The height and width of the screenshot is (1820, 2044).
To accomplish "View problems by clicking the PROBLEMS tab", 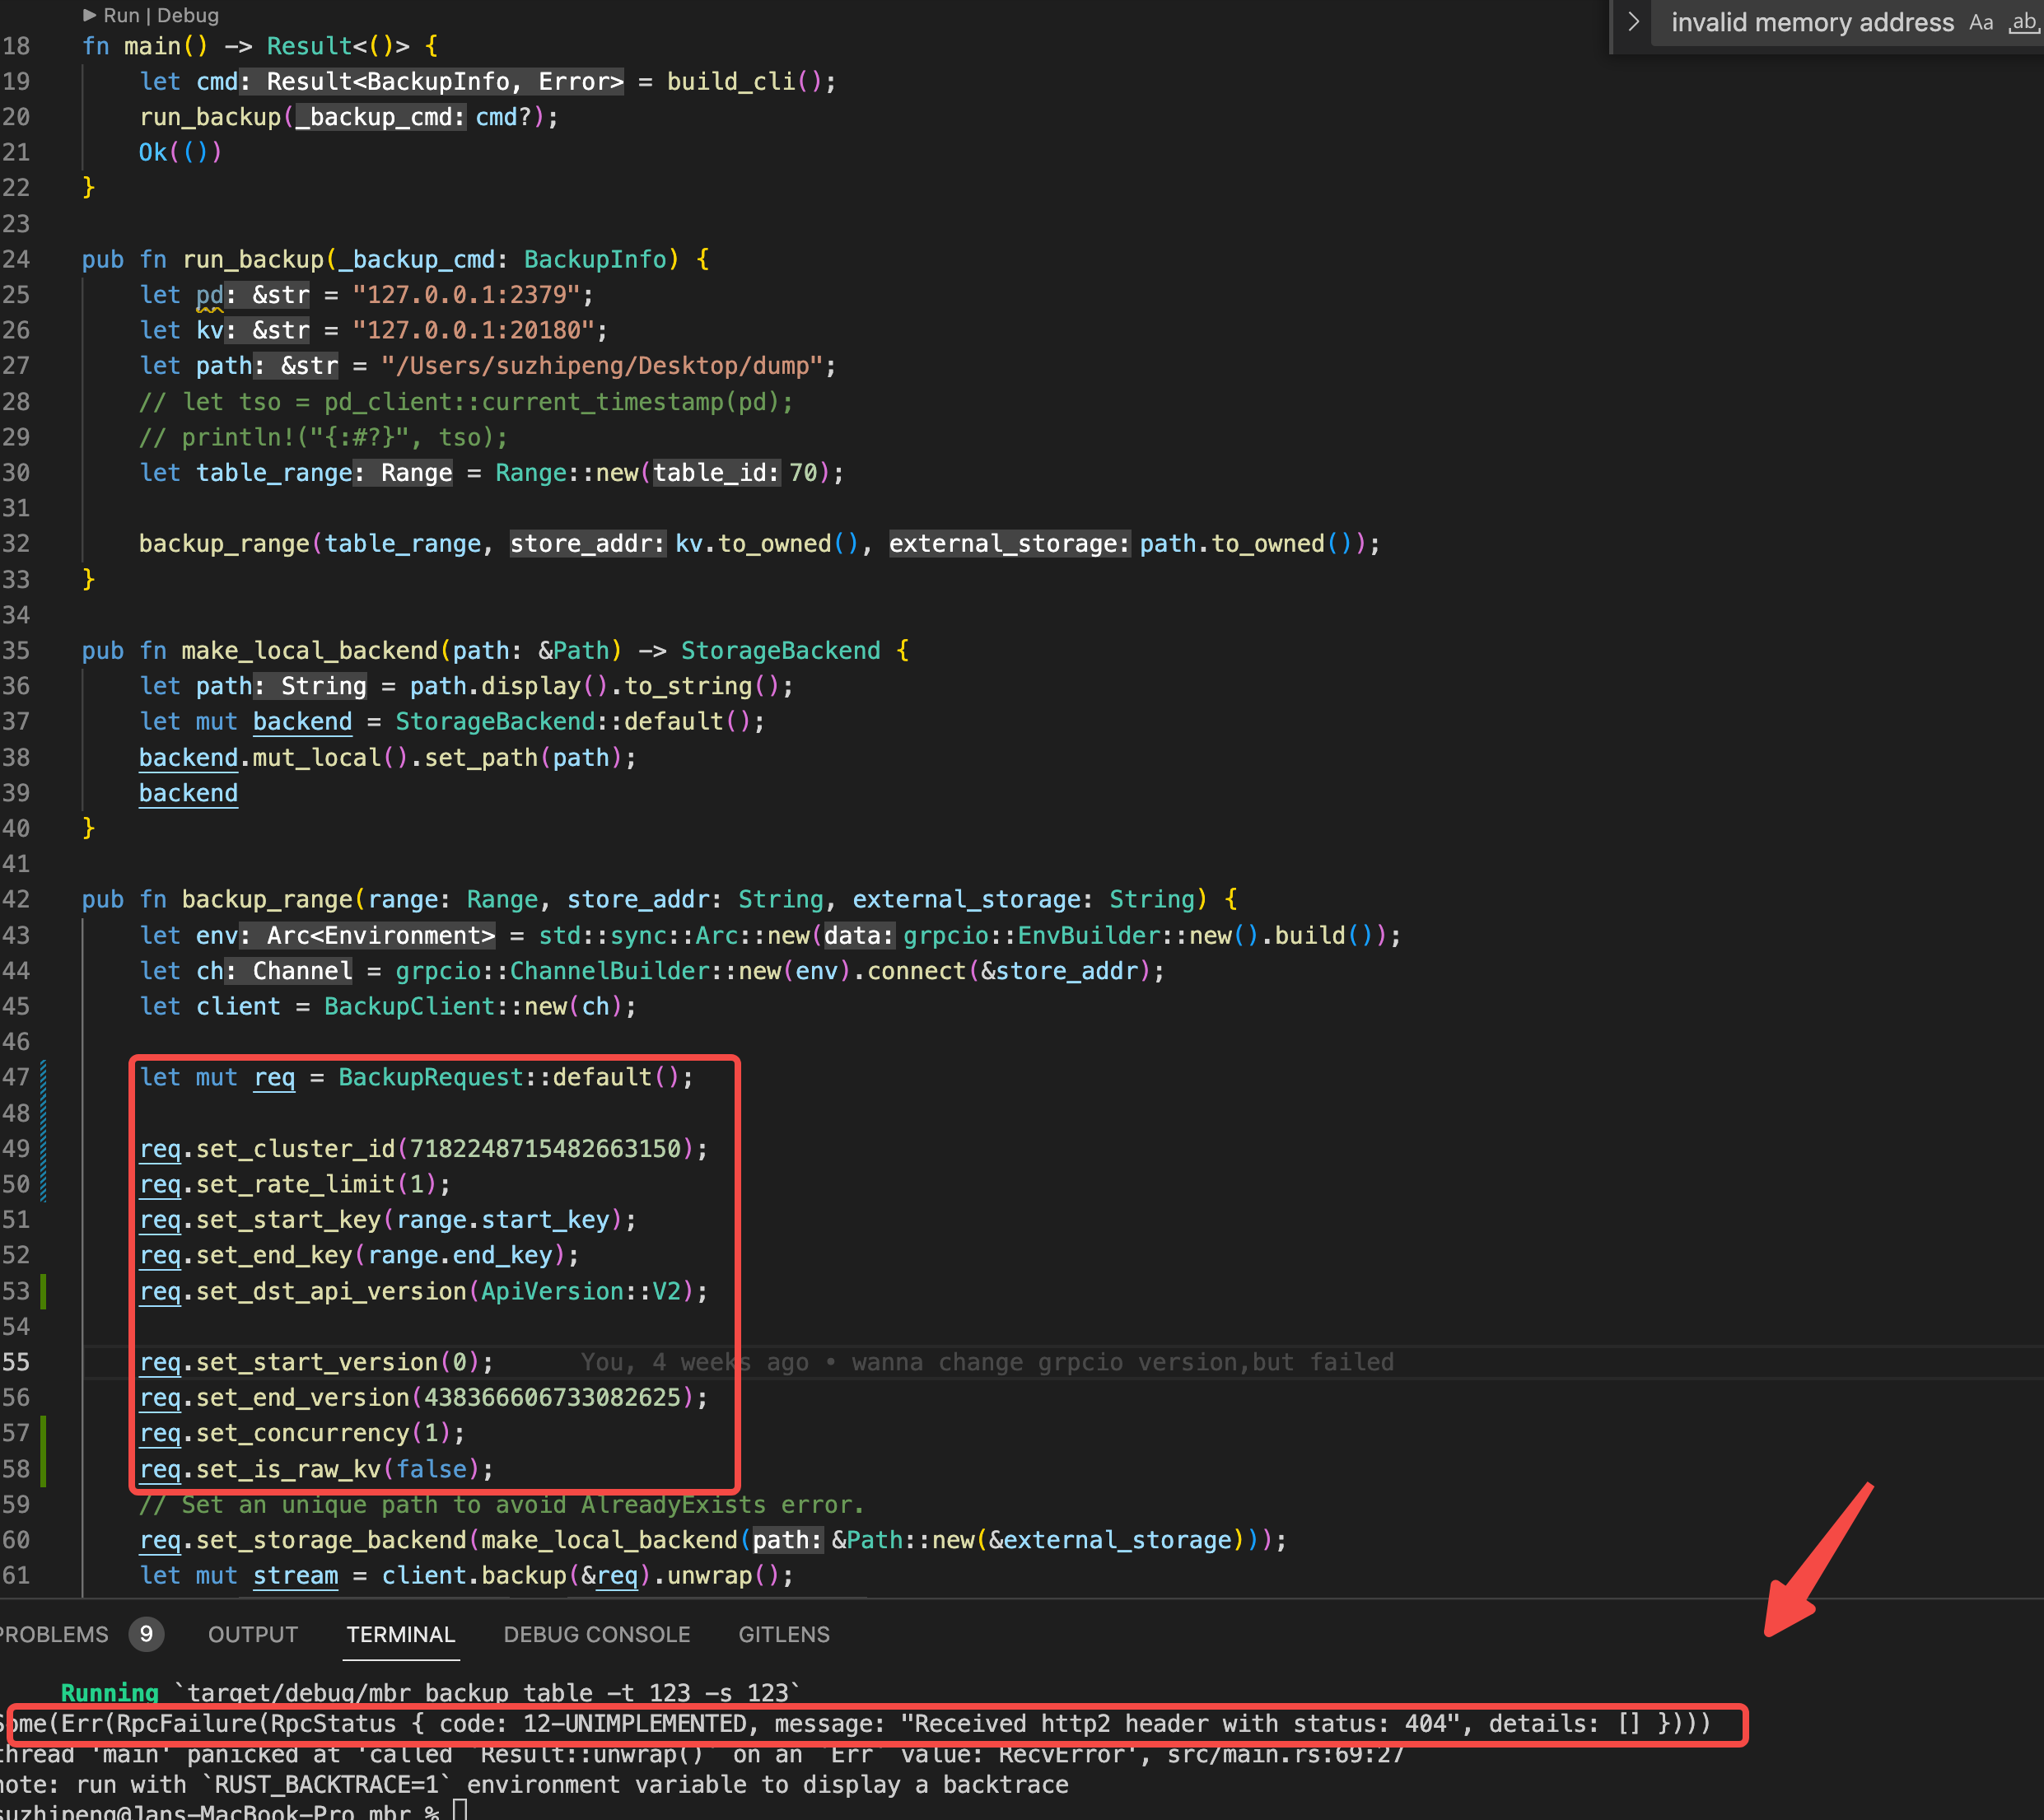I will [x=55, y=1633].
